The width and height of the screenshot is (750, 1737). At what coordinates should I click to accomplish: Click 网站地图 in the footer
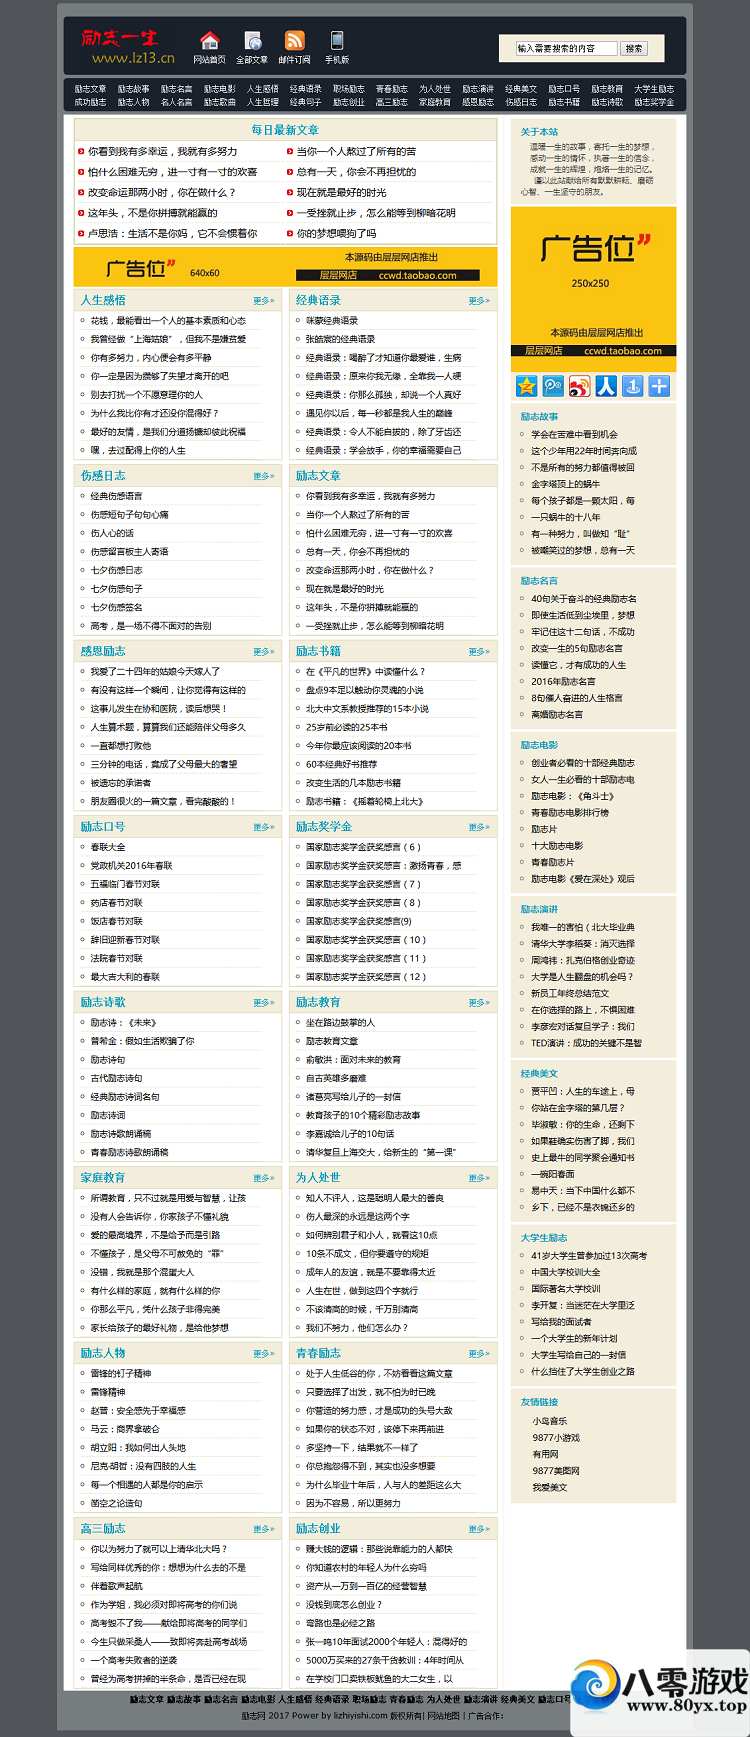(443, 1716)
